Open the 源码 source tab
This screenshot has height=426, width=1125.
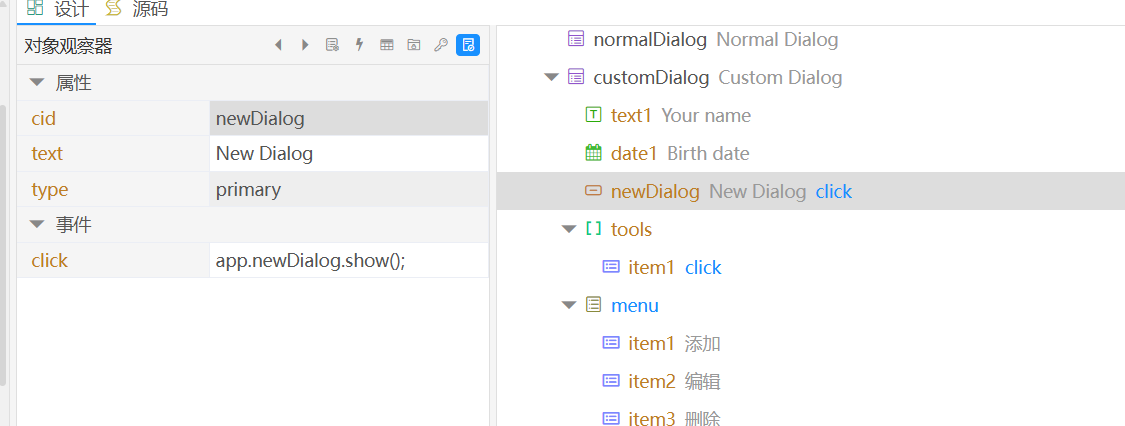(138, 9)
